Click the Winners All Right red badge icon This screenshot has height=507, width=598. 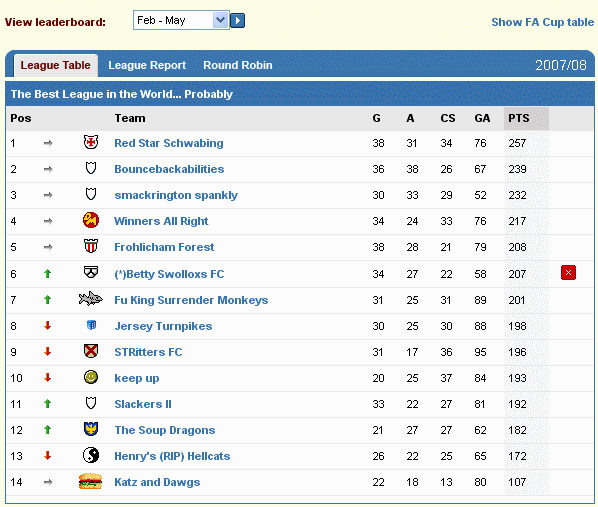[x=91, y=220]
